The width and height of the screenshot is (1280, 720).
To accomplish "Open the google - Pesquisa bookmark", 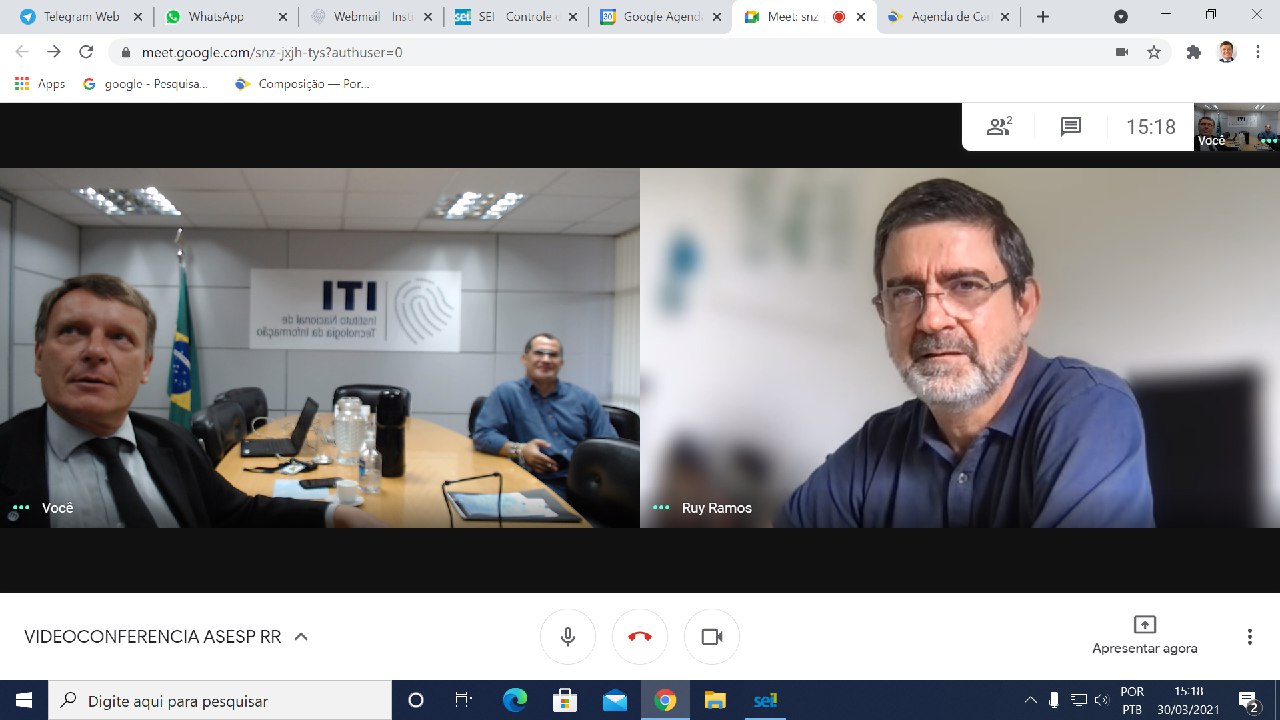I will click(x=146, y=84).
